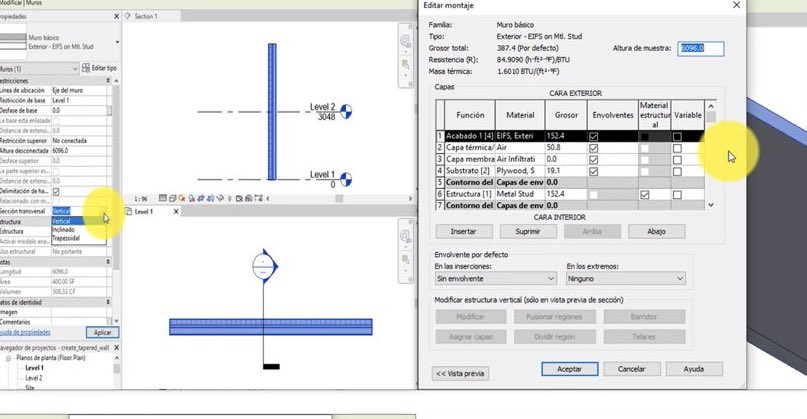Click the Insertar button

click(464, 232)
